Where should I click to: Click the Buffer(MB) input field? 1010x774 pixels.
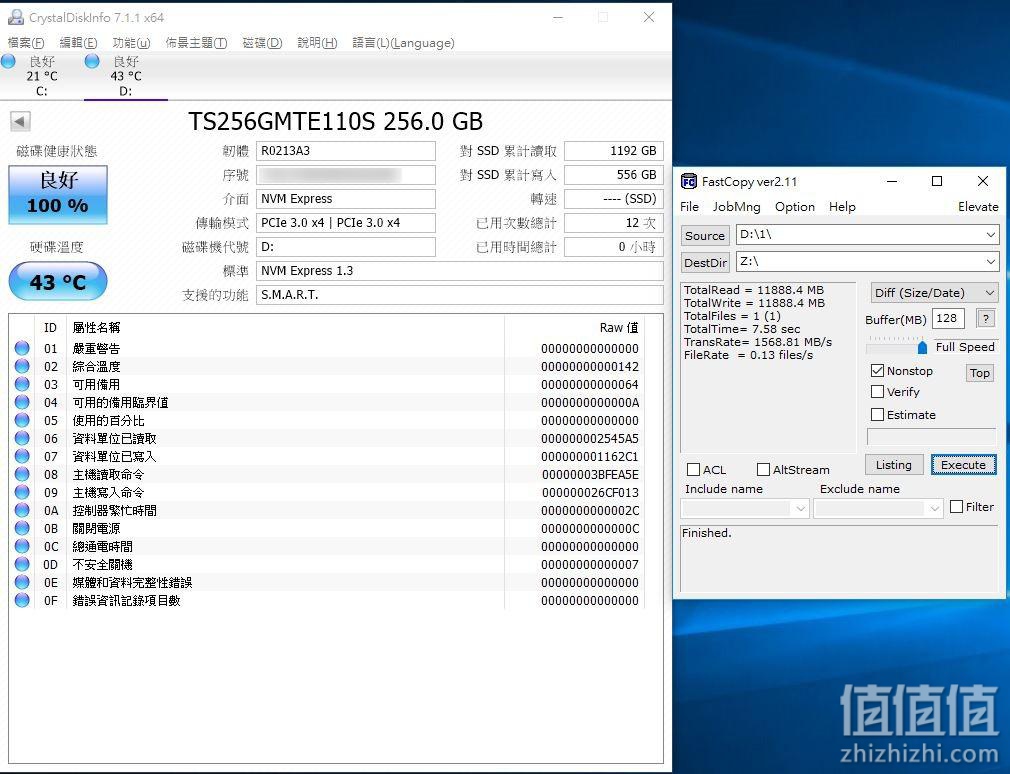pos(948,318)
